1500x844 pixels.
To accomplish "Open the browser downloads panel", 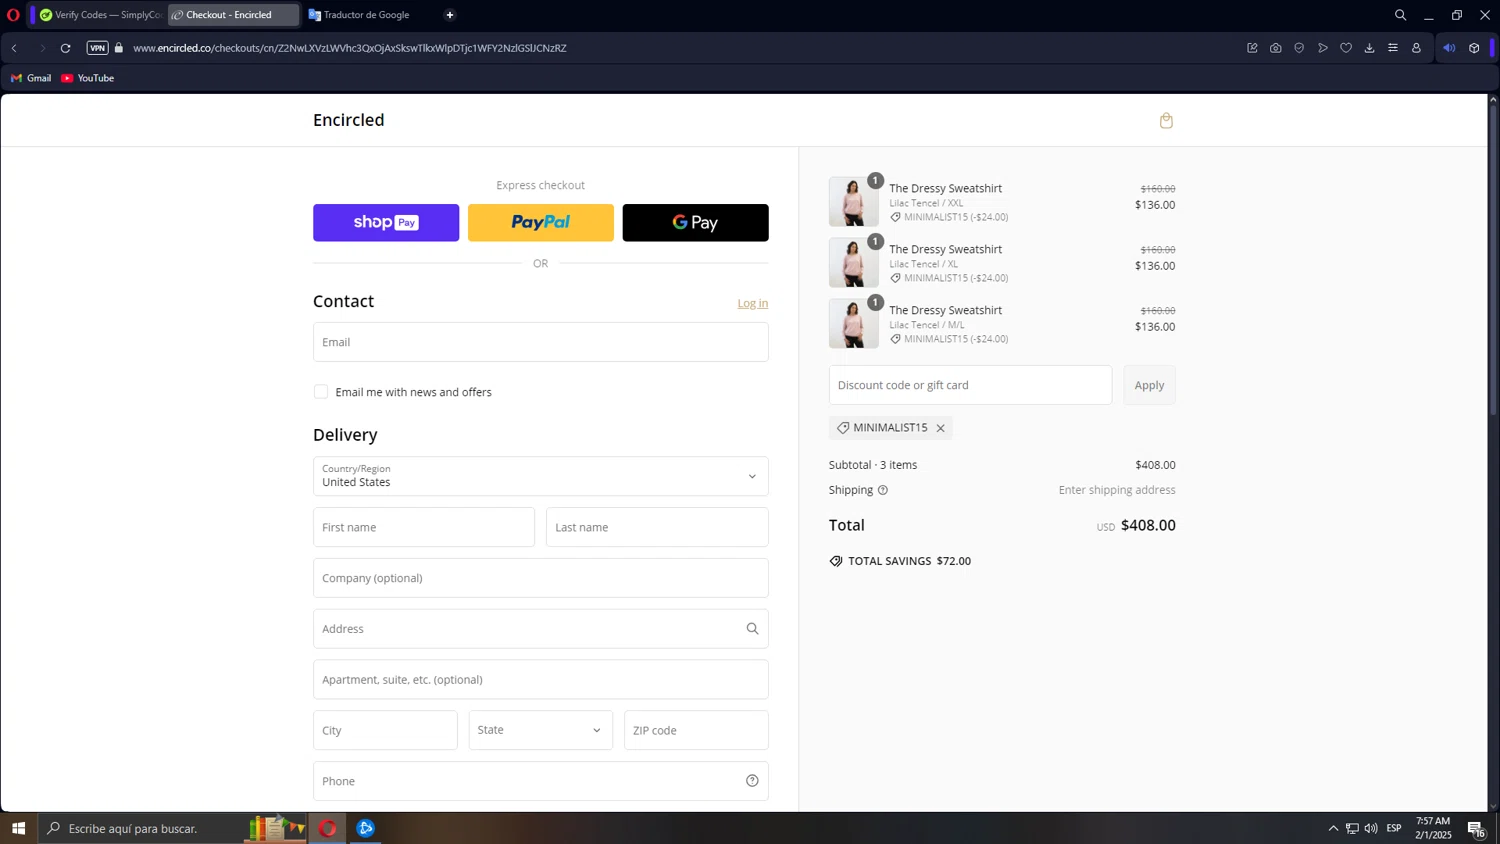I will [1370, 48].
